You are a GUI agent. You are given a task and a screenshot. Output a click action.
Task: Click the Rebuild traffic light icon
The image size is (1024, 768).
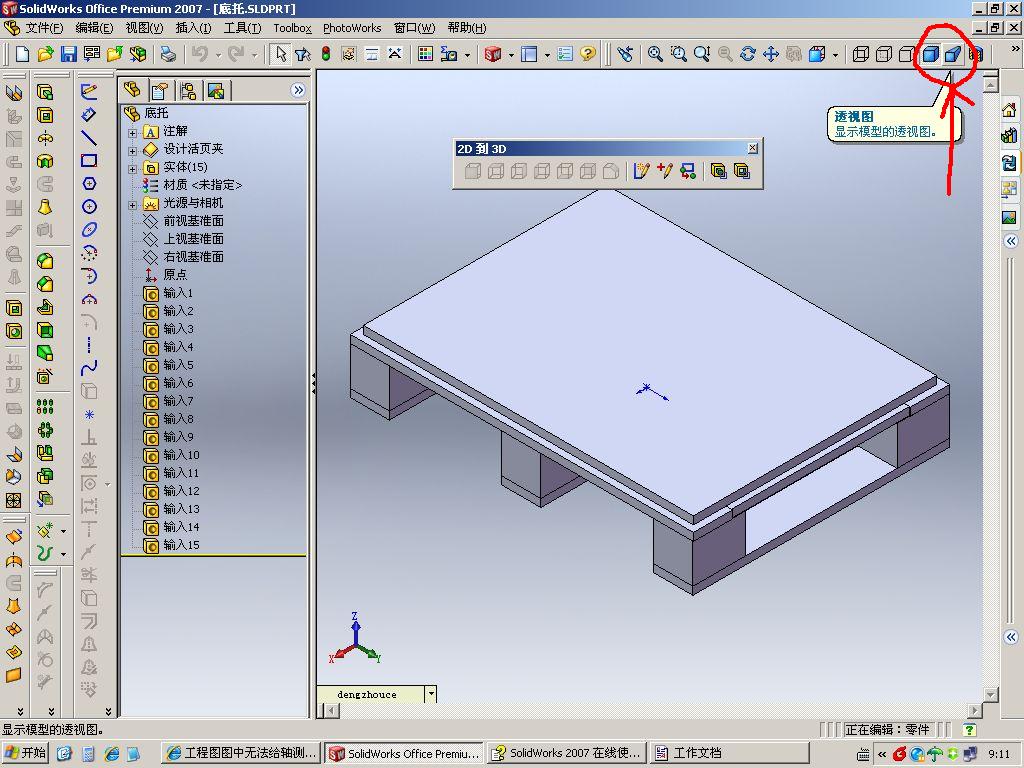coord(326,54)
